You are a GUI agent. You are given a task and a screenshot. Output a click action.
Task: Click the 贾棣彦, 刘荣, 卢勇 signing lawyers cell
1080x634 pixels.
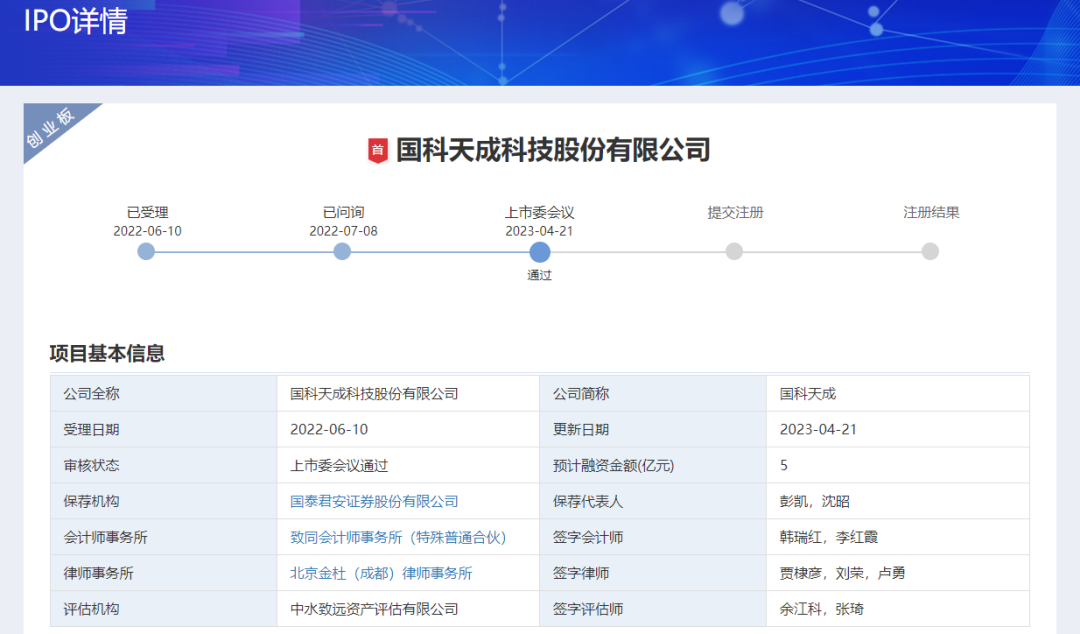897,573
